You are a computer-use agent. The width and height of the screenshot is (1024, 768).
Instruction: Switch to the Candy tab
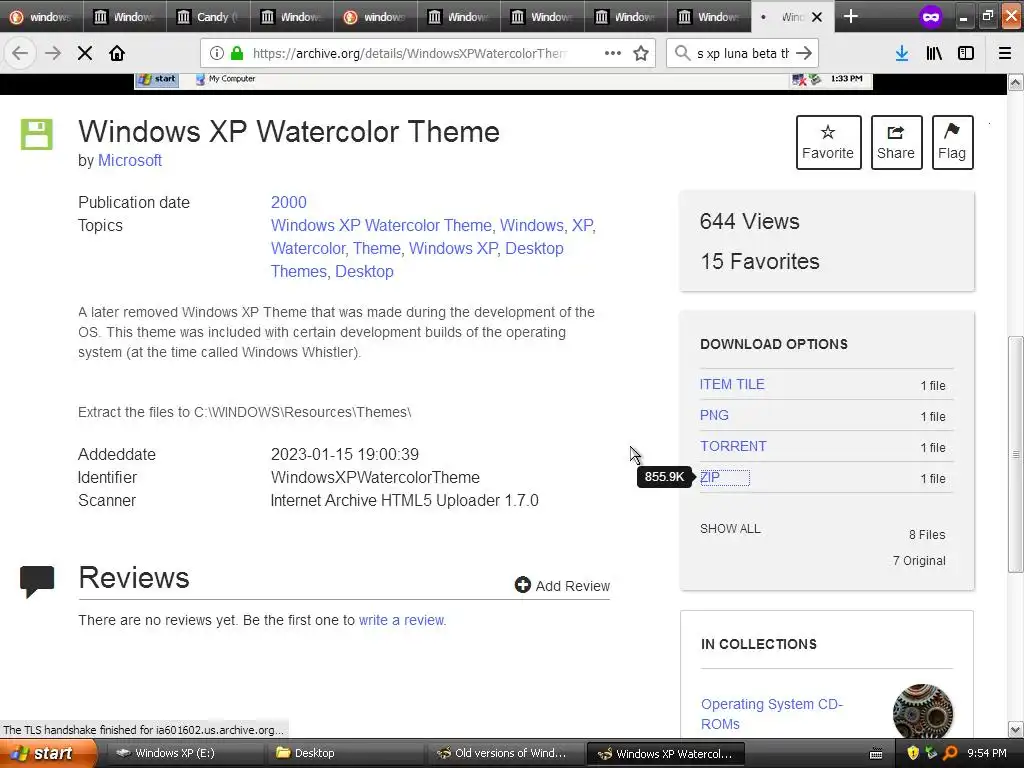[208, 17]
